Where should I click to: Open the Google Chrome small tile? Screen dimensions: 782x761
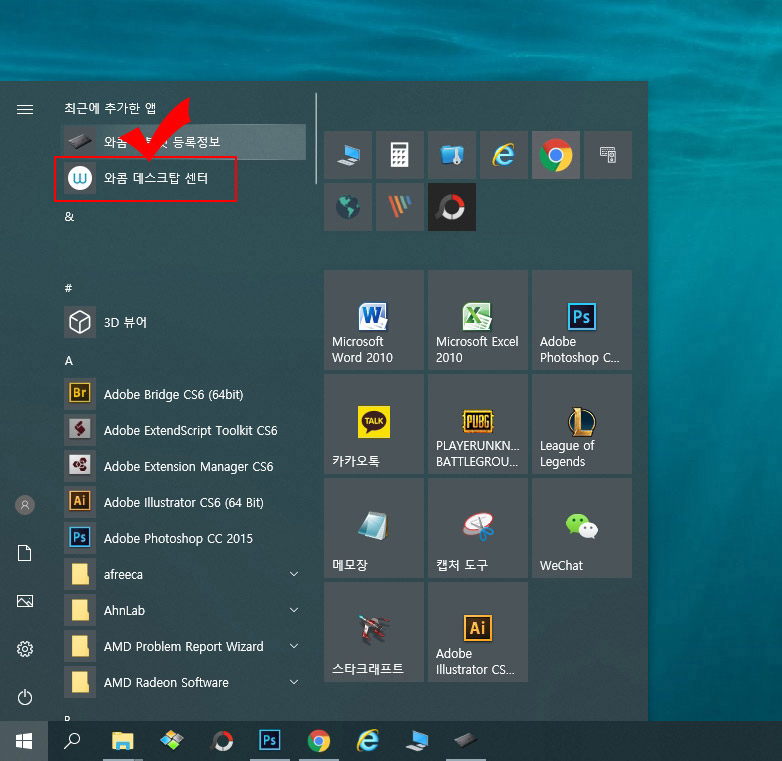point(556,155)
